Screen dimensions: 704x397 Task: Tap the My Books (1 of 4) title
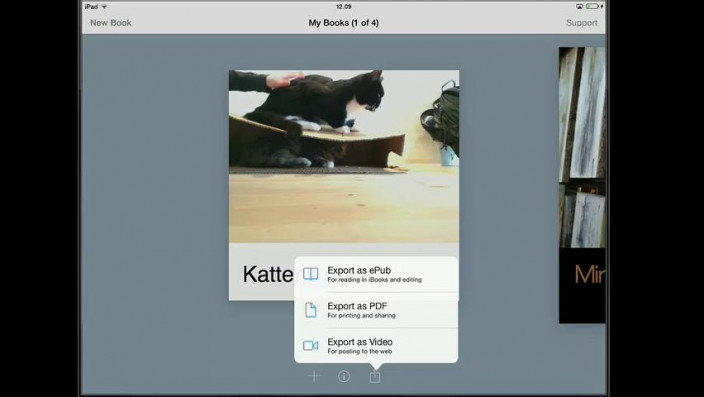pos(343,23)
